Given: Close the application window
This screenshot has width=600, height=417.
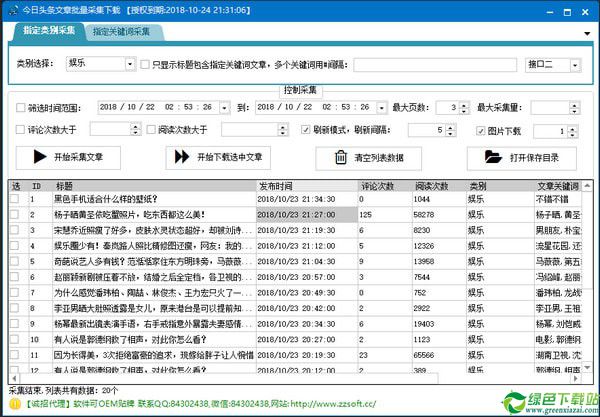Looking at the screenshot, I should pos(585,8).
